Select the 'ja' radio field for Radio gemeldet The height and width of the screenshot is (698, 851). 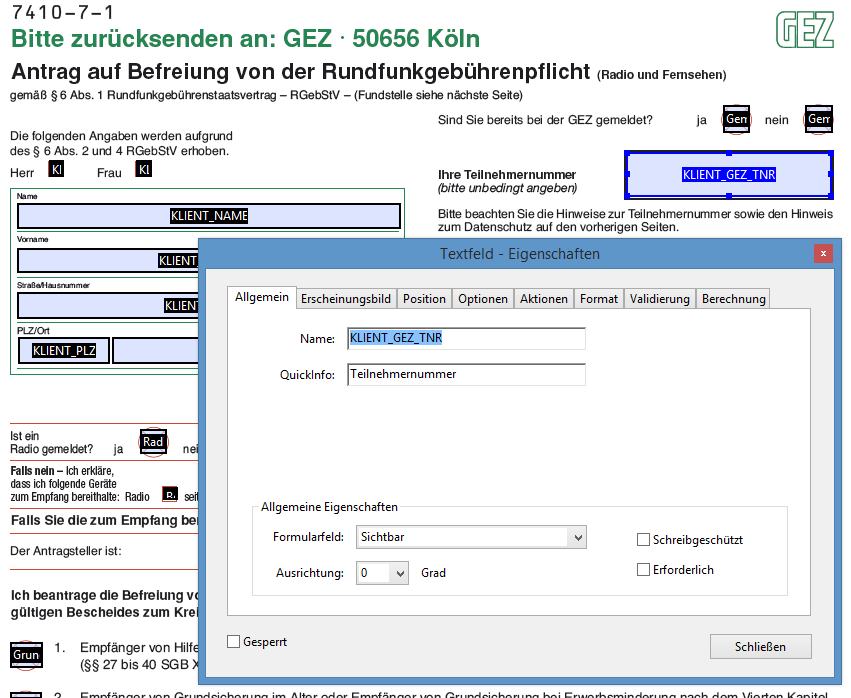coord(153,442)
